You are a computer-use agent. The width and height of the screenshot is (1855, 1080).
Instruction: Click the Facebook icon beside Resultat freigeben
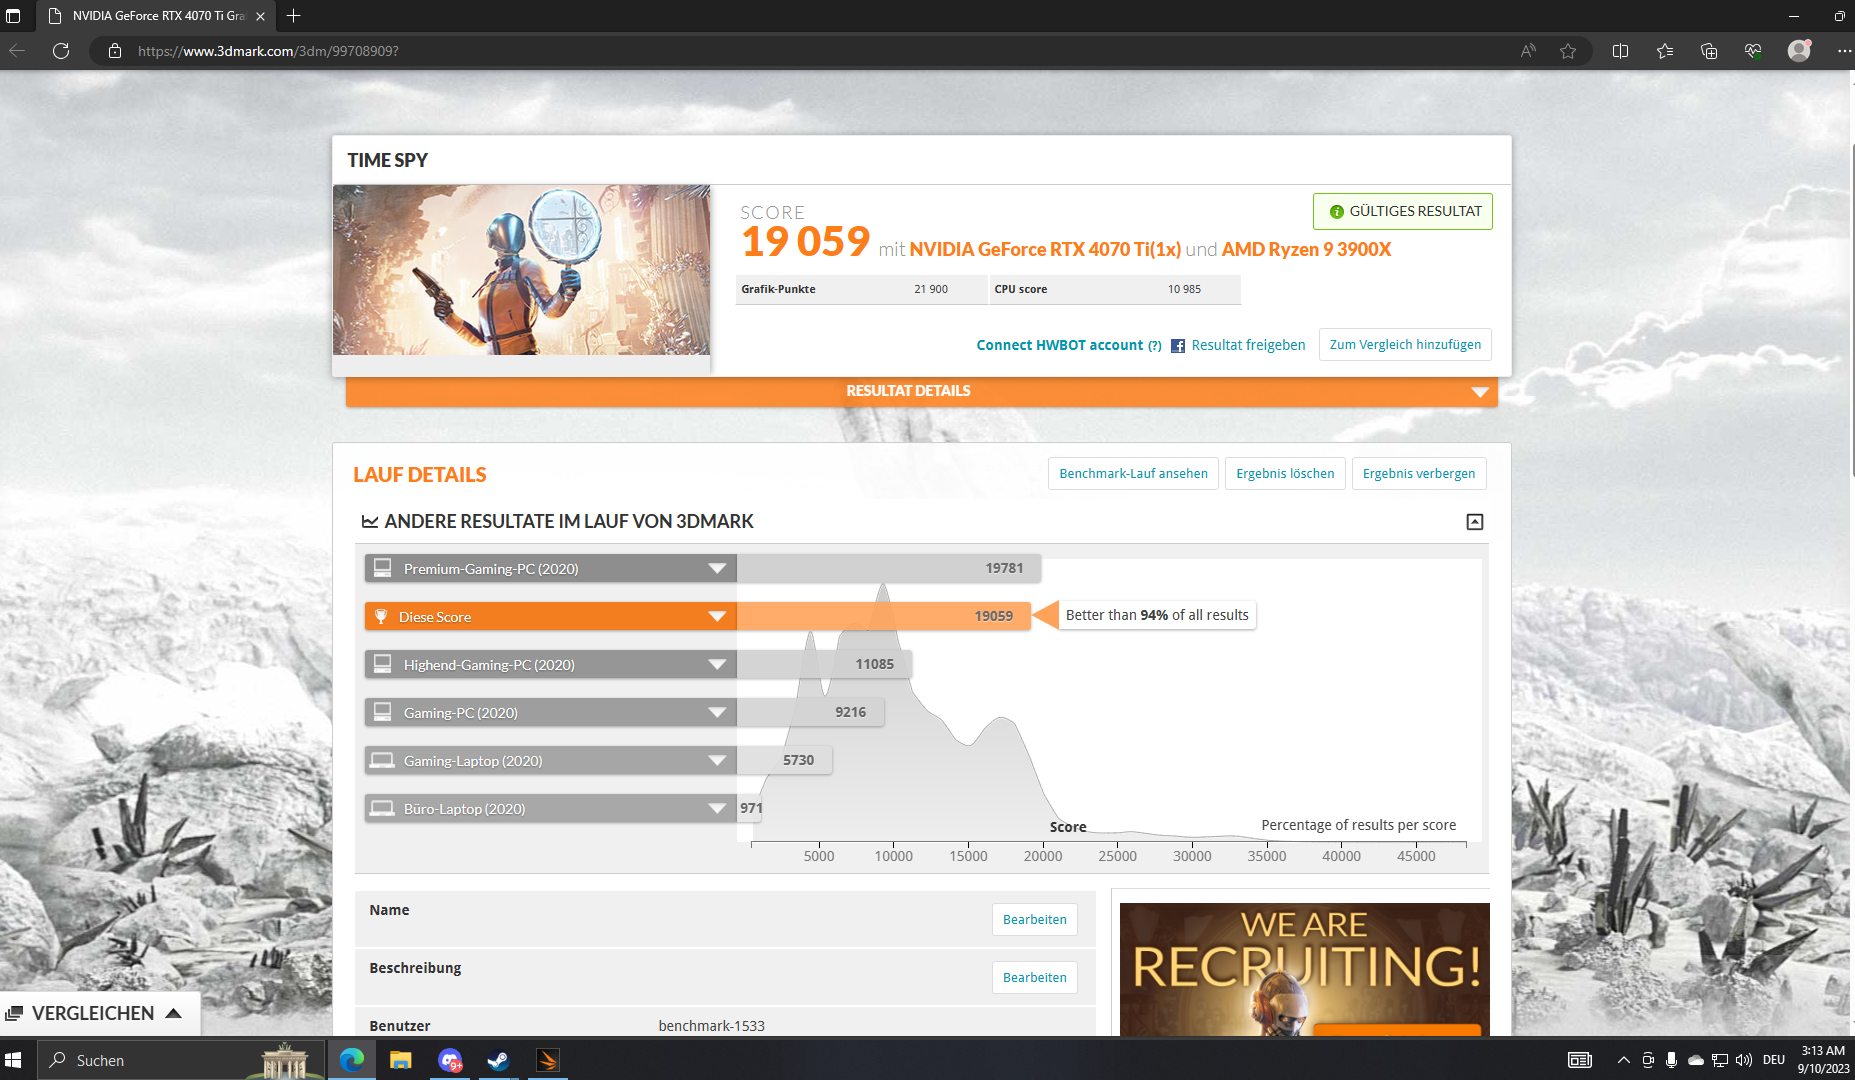(1178, 346)
